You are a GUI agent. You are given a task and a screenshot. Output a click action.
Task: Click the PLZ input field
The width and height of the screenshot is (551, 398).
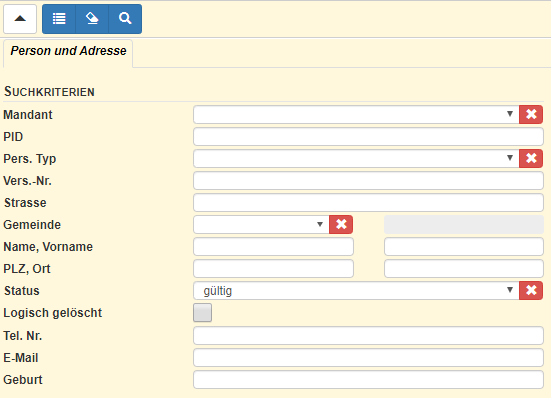273,269
